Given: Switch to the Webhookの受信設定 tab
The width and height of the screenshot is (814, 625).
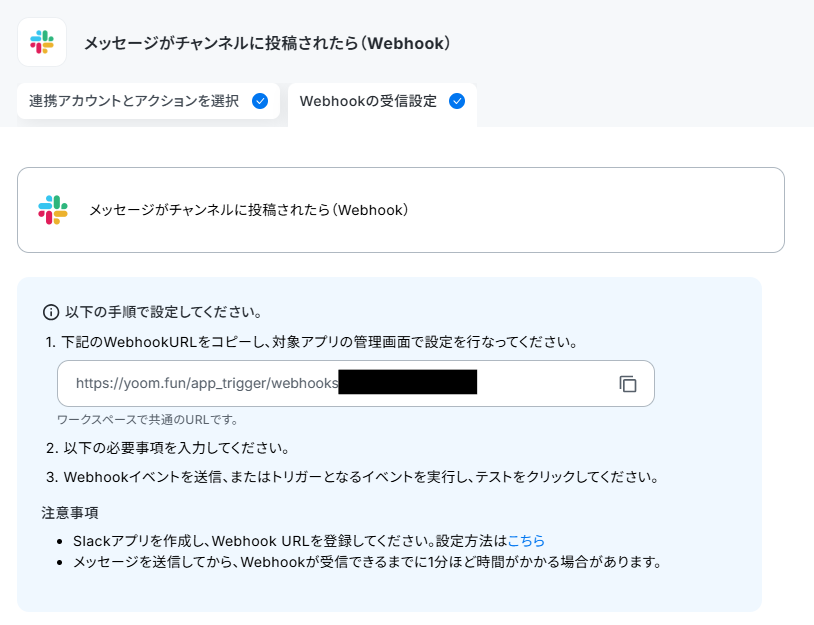Looking at the screenshot, I should pyautogui.click(x=382, y=103).
